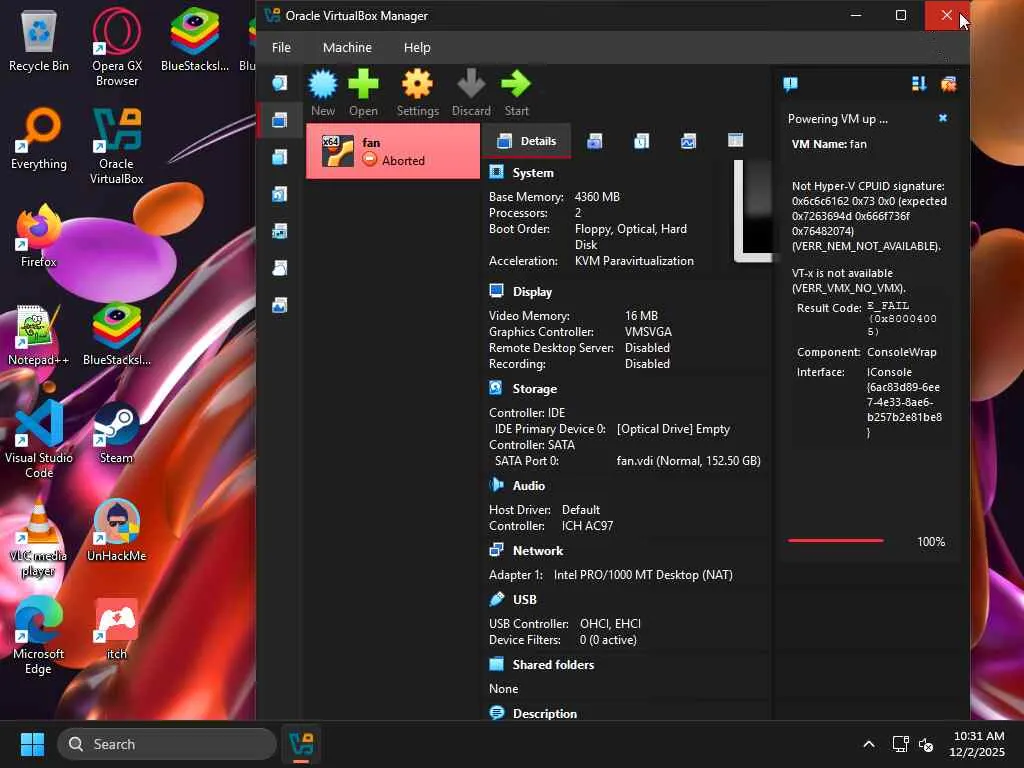The height and width of the screenshot is (768, 1024).
Task: Open the Home tool in left sidebar
Action: (x=280, y=83)
